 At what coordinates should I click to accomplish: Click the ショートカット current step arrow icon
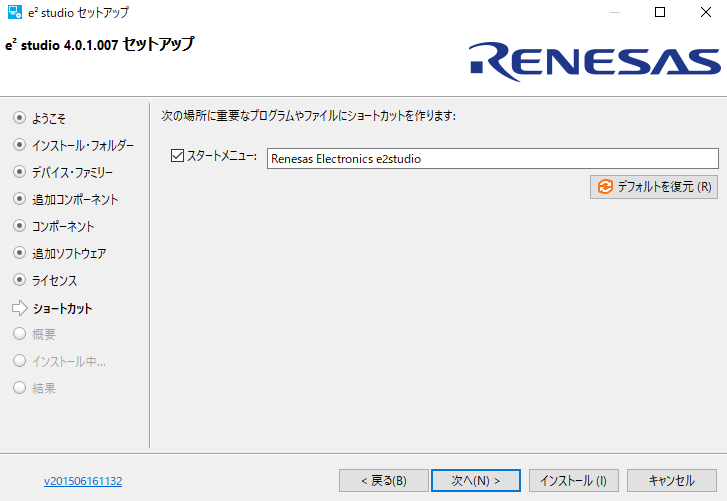(x=19, y=308)
